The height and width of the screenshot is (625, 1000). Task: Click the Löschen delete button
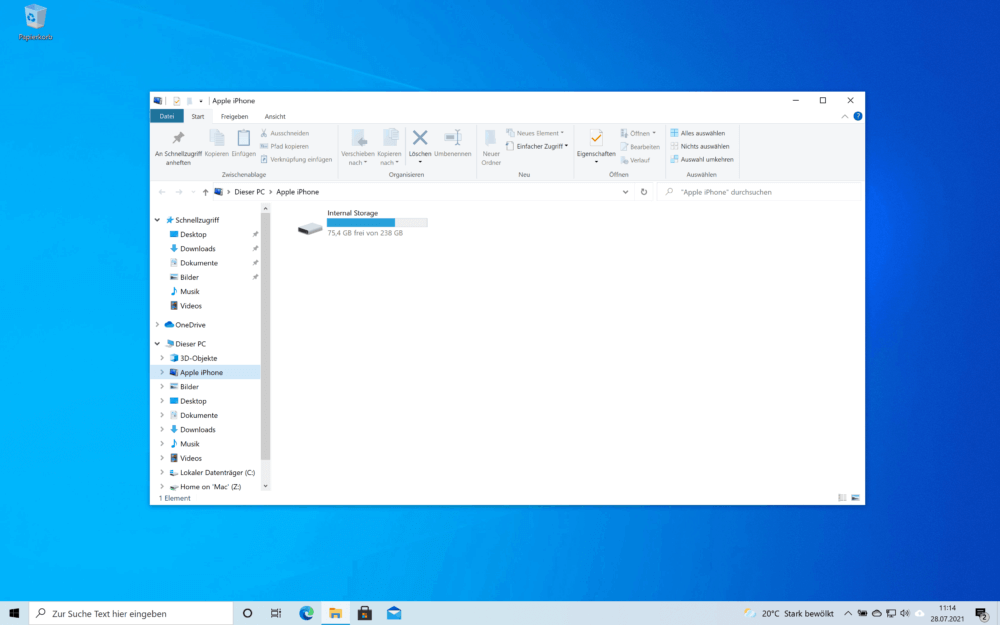click(420, 147)
